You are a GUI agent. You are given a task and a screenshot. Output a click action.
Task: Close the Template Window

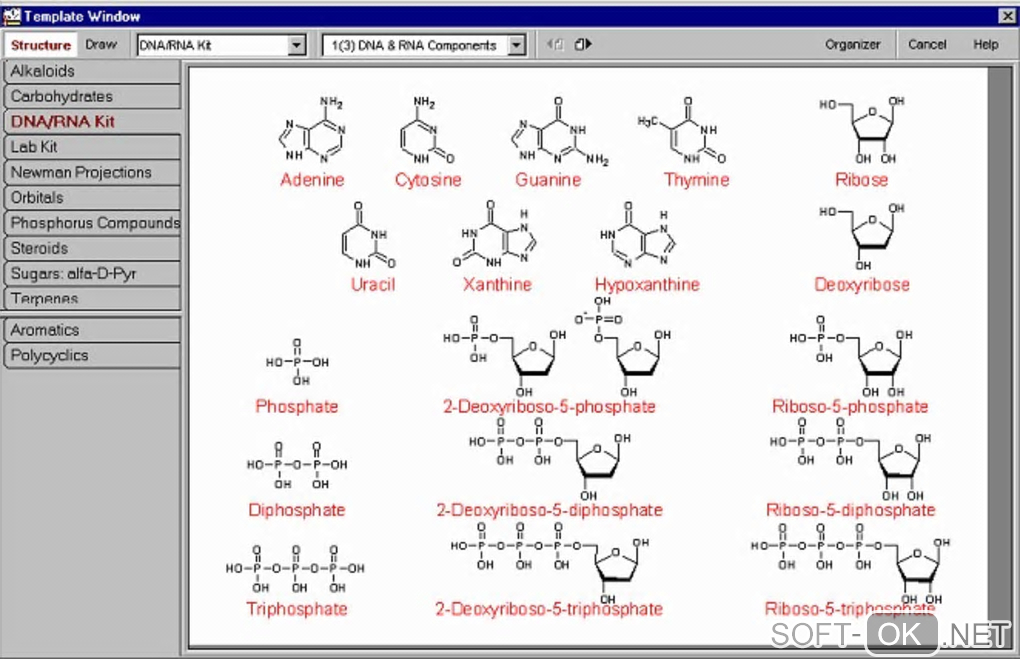1006,16
